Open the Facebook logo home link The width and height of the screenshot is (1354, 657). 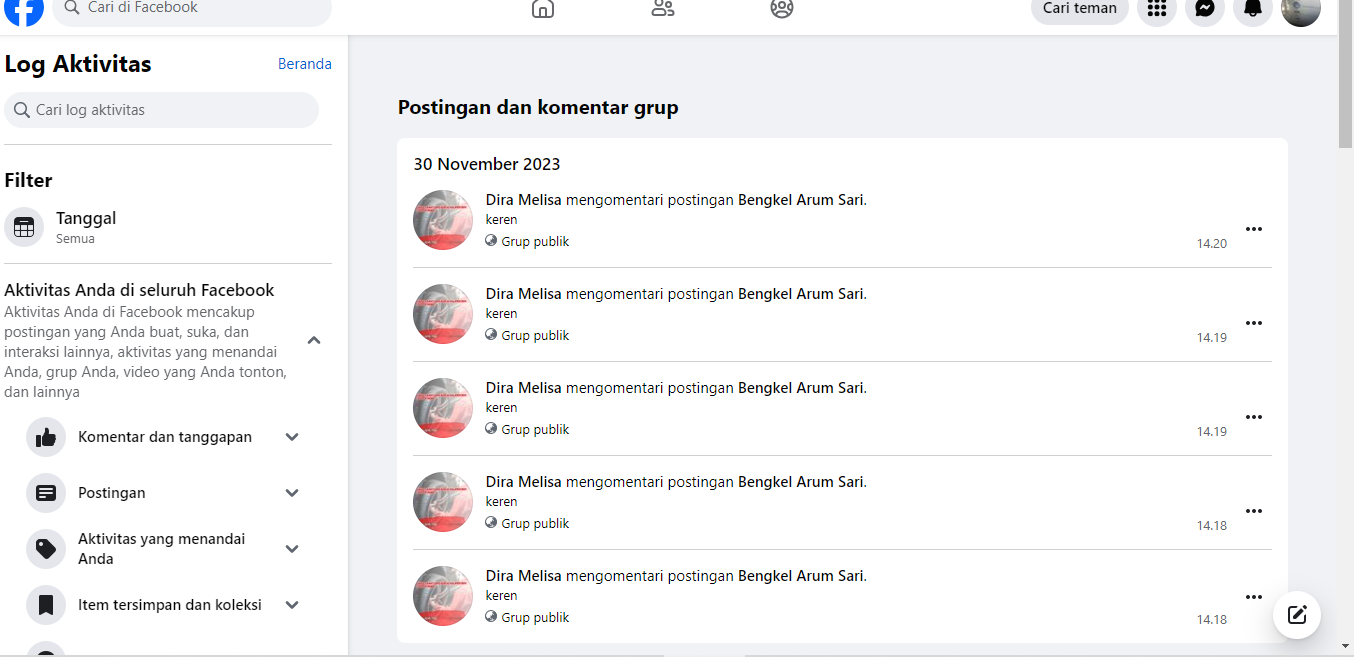click(x=24, y=8)
